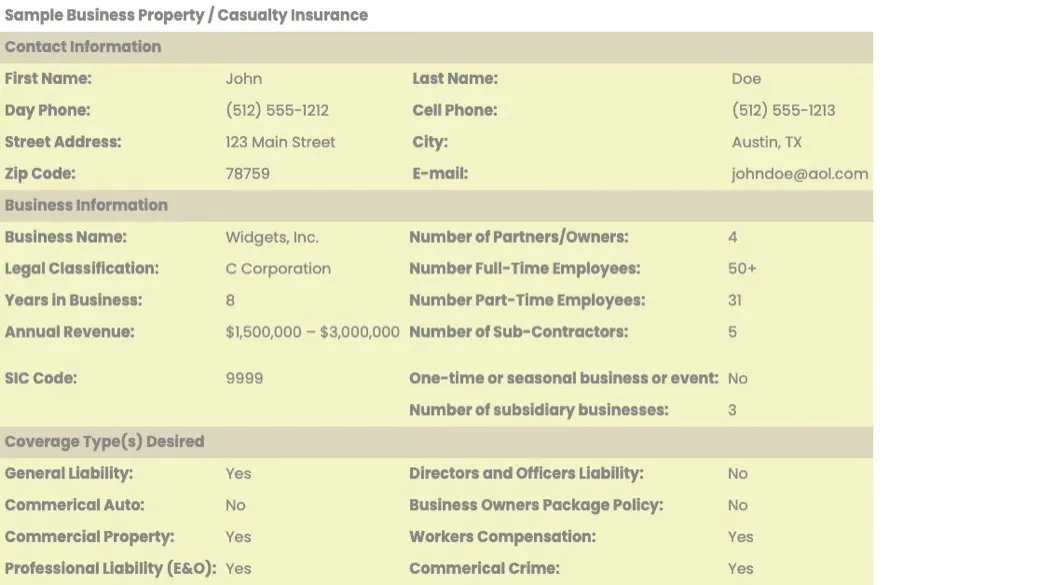
Task: Select the full-time employees value '50+'
Action: click(x=742, y=269)
